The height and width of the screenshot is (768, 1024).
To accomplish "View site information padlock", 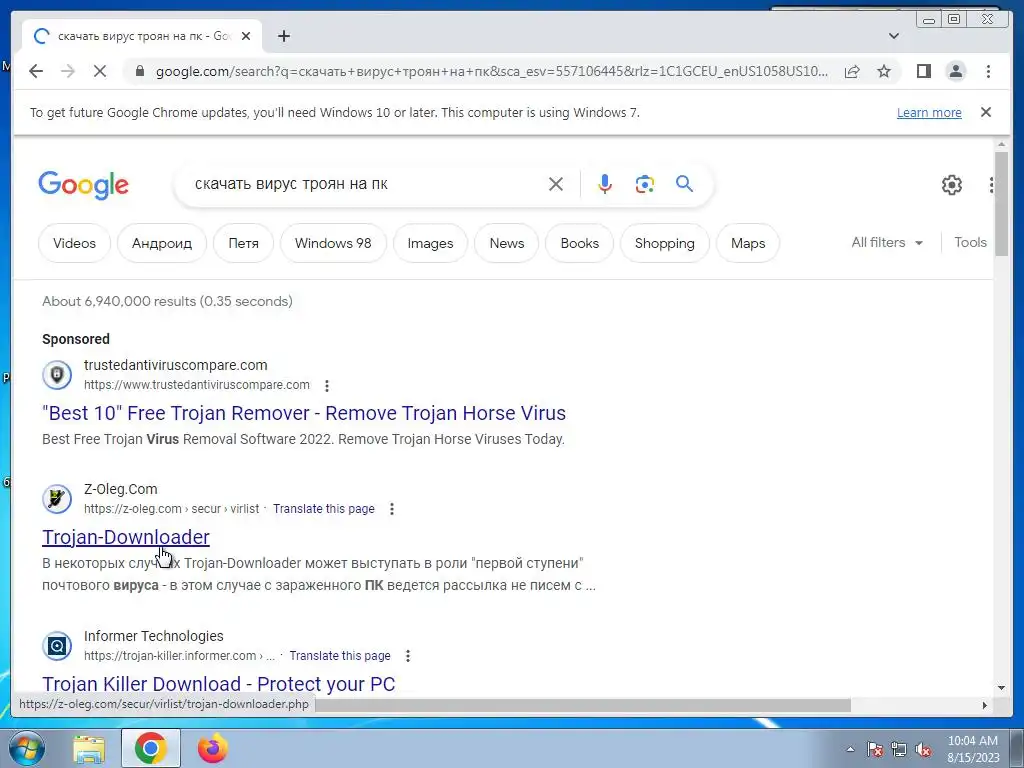I will (x=139, y=71).
